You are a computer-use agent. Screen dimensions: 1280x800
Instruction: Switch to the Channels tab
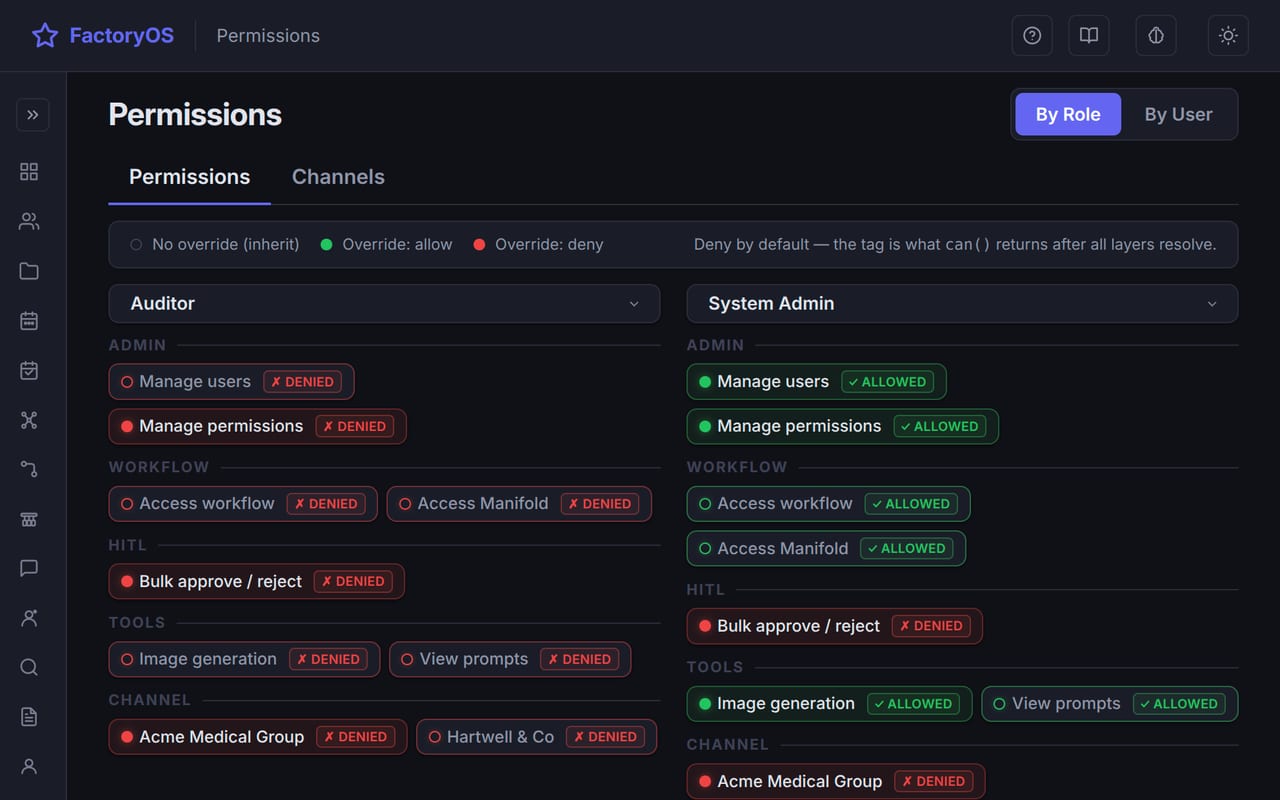click(x=338, y=177)
